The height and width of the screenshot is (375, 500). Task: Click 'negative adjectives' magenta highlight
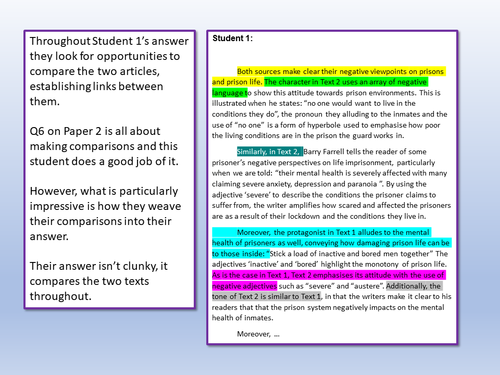pos(244,286)
